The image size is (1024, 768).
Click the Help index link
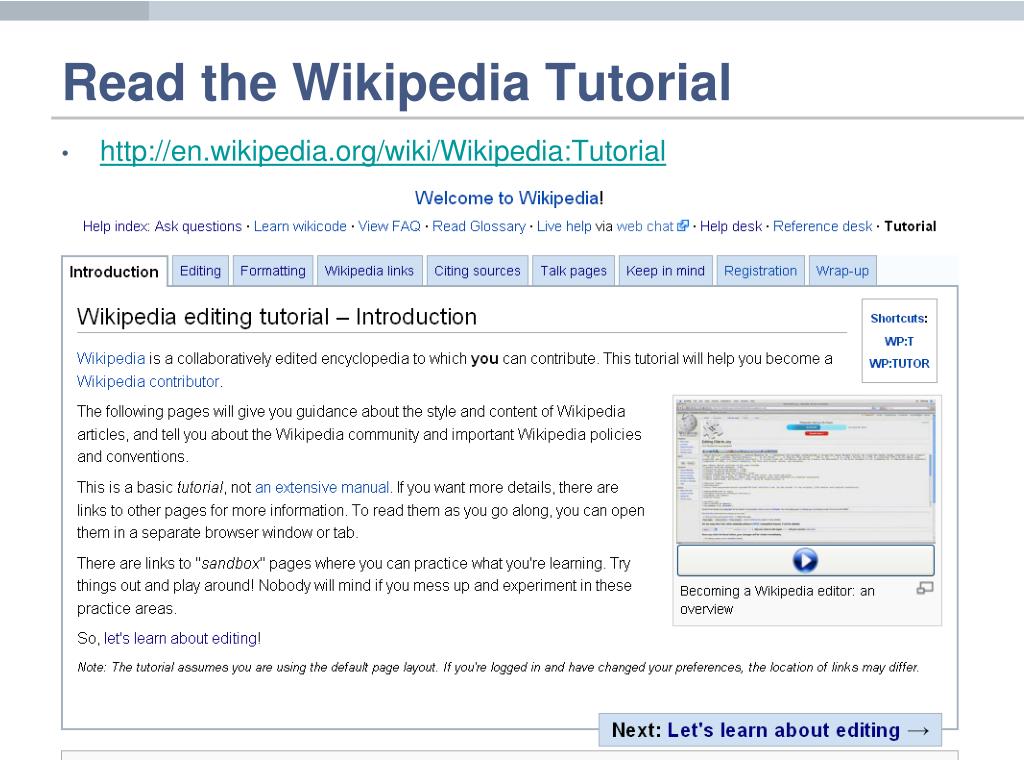(116, 227)
